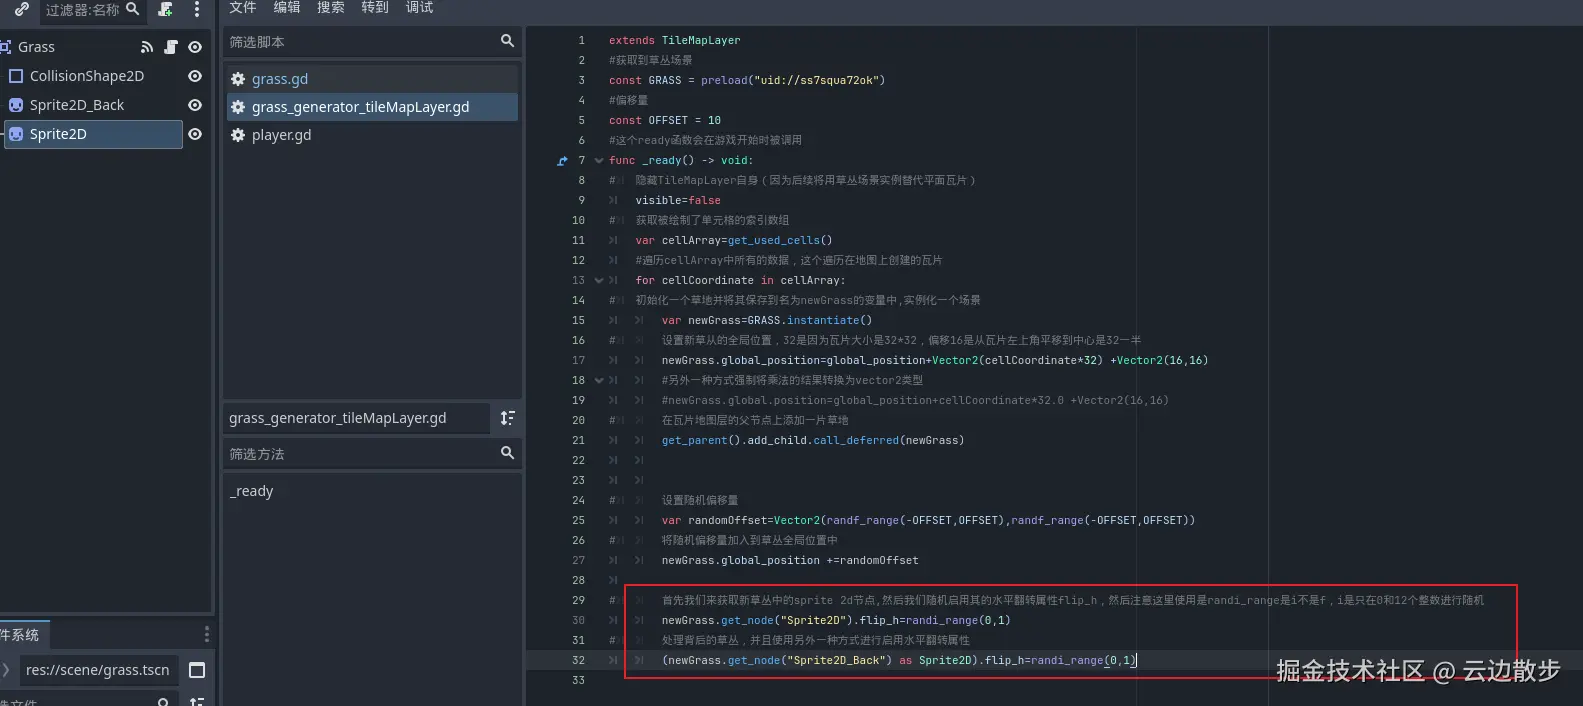The height and width of the screenshot is (706, 1583).
Task: Click 'var newGrass=GRASS.instantiate()' on line 15
Action: point(767,320)
